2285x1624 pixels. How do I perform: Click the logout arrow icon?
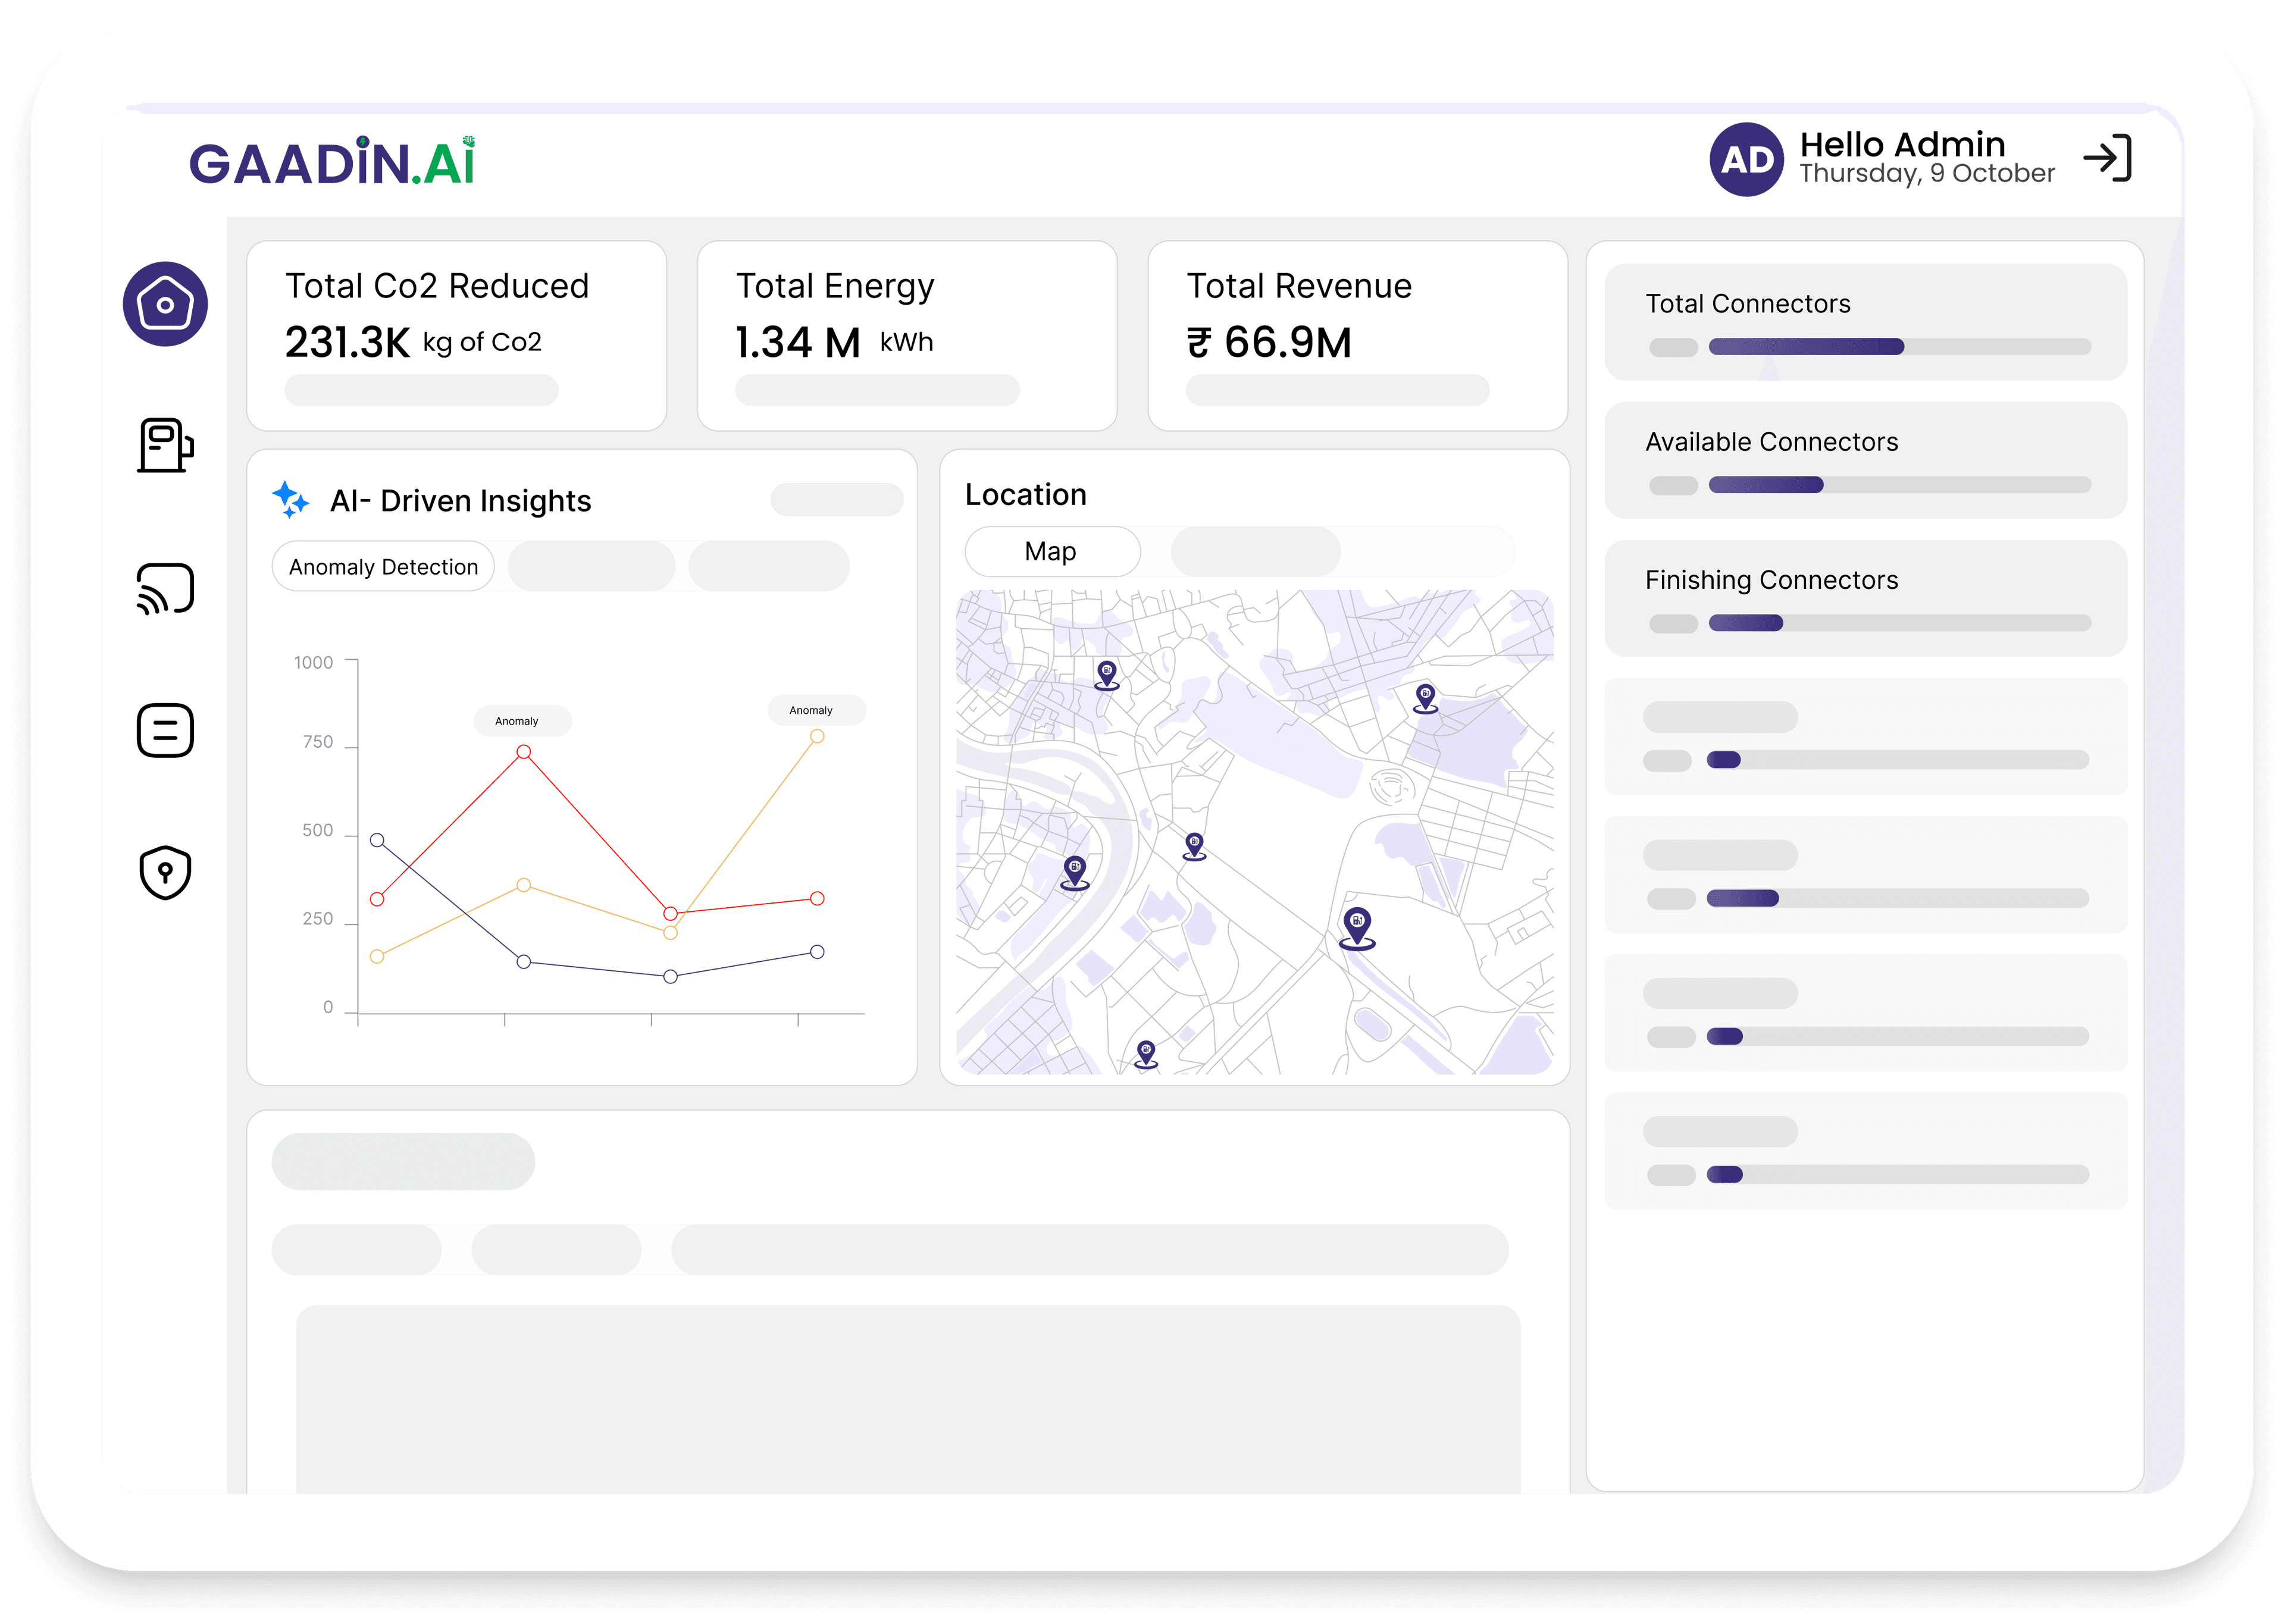(x=2107, y=159)
